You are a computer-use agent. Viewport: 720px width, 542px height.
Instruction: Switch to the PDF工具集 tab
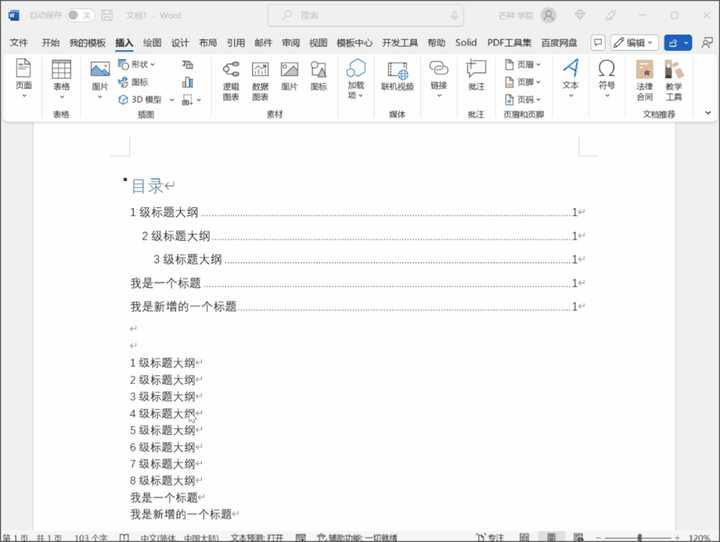point(509,43)
